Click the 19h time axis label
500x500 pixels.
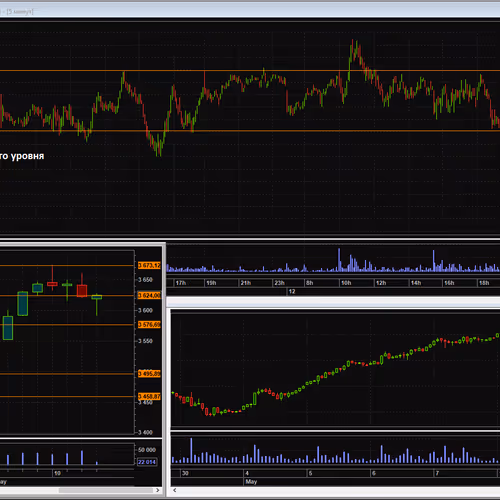(211, 283)
